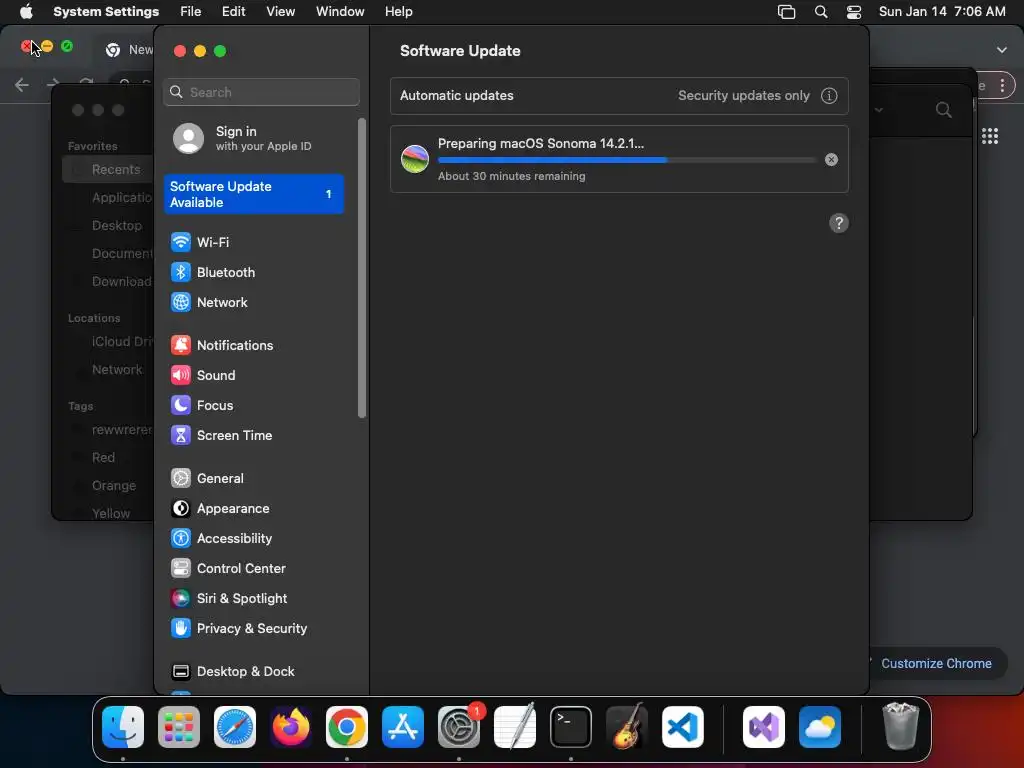Screen dimensions: 1024x768
Task: Open the Edit menu
Action: (x=233, y=12)
